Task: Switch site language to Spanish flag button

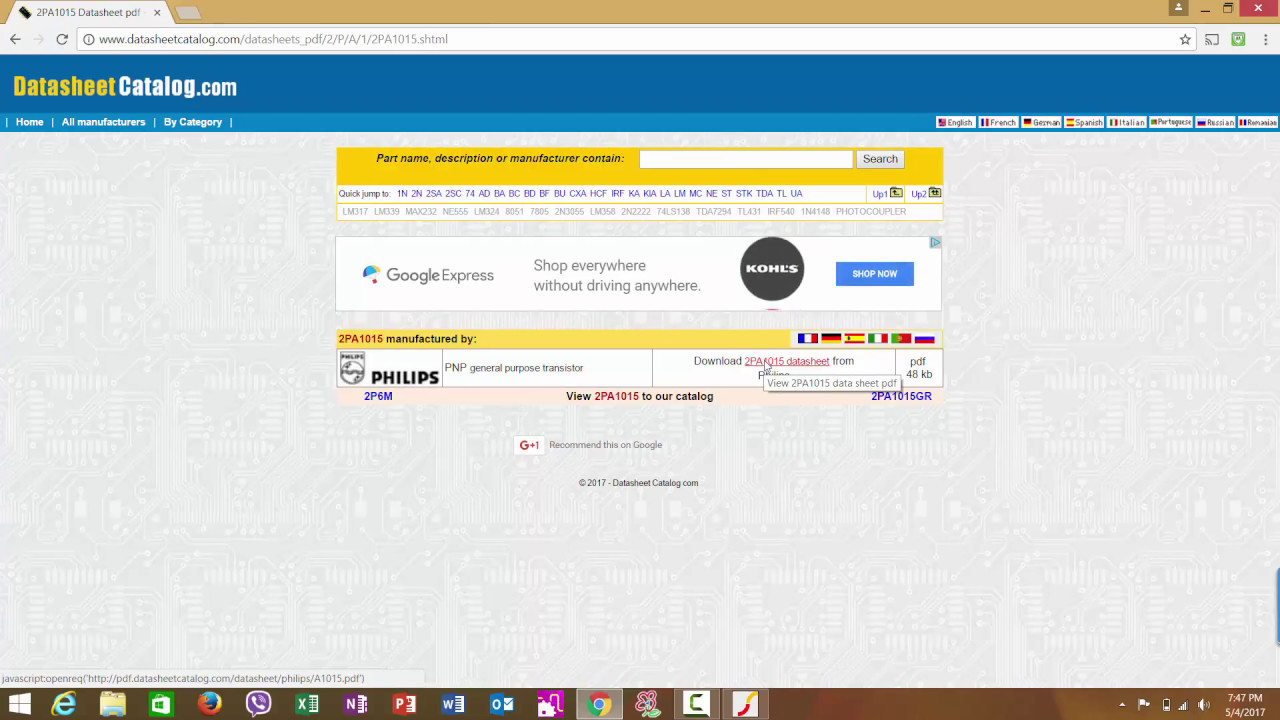Action: point(1084,122)
